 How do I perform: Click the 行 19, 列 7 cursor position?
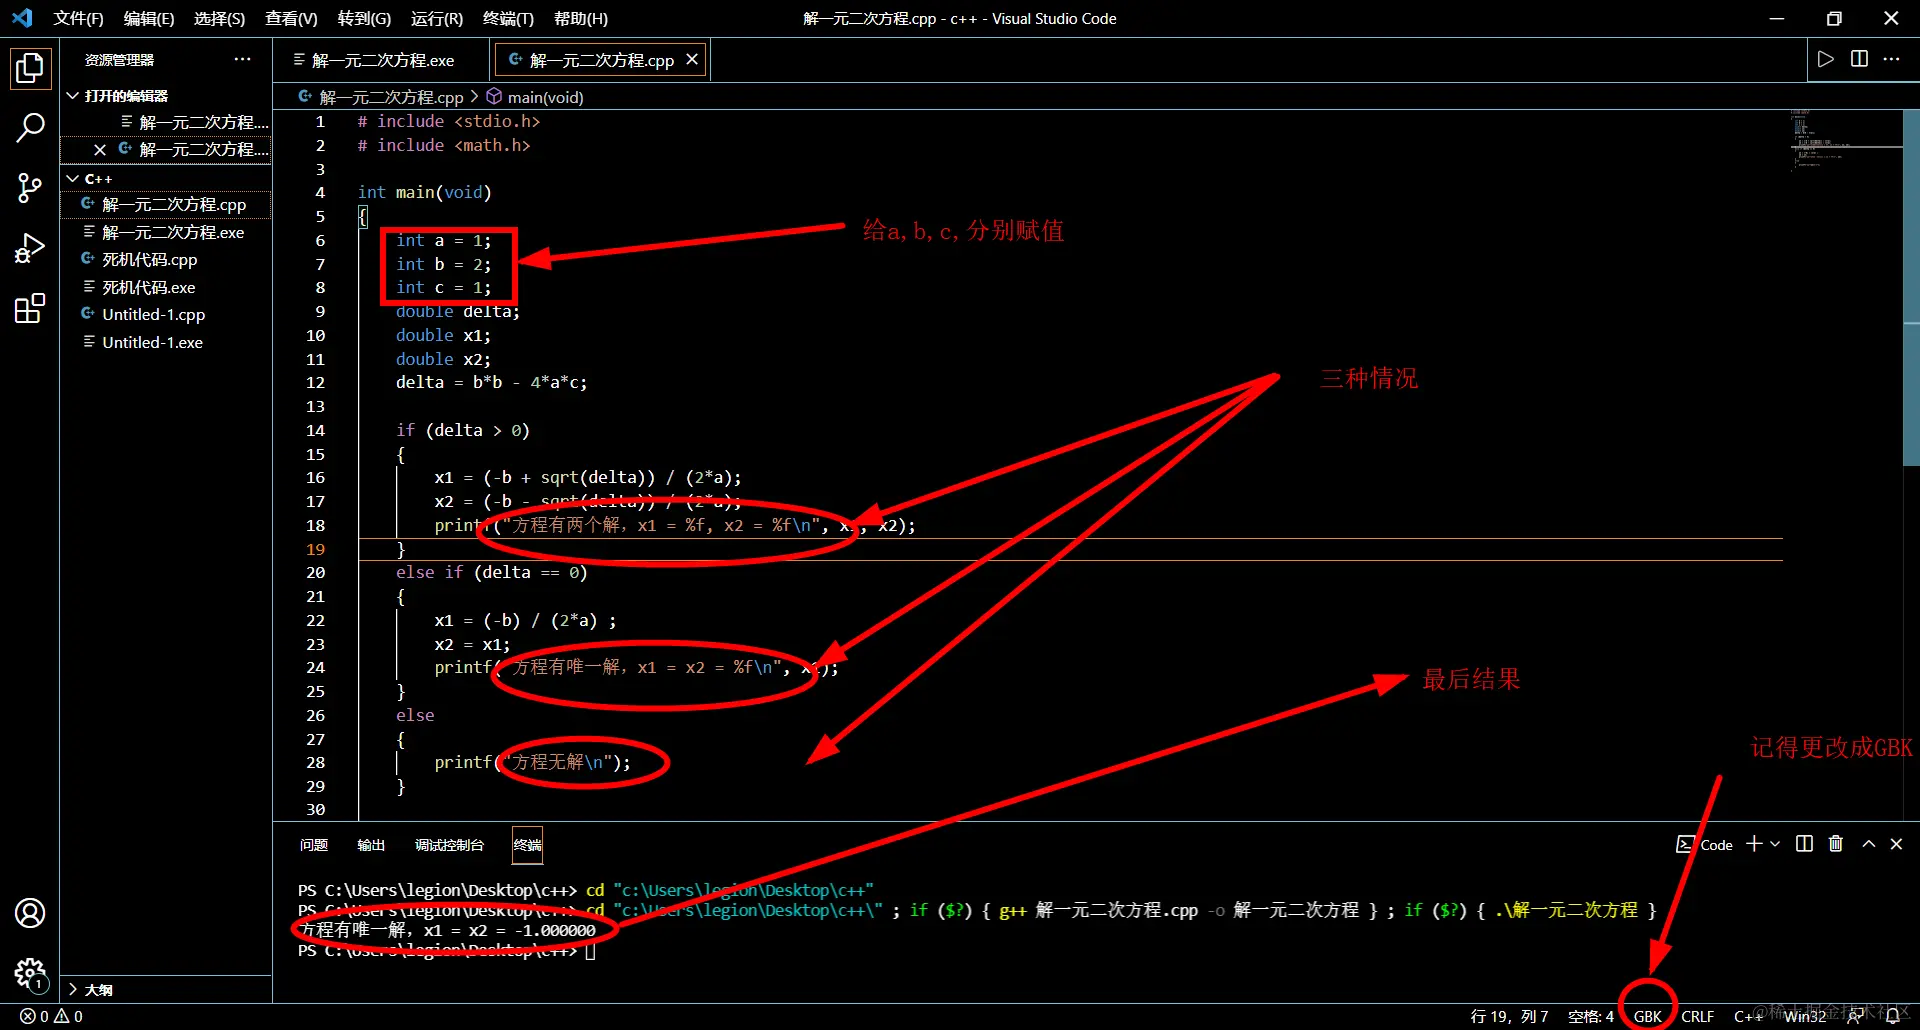click(1509, 1016)
